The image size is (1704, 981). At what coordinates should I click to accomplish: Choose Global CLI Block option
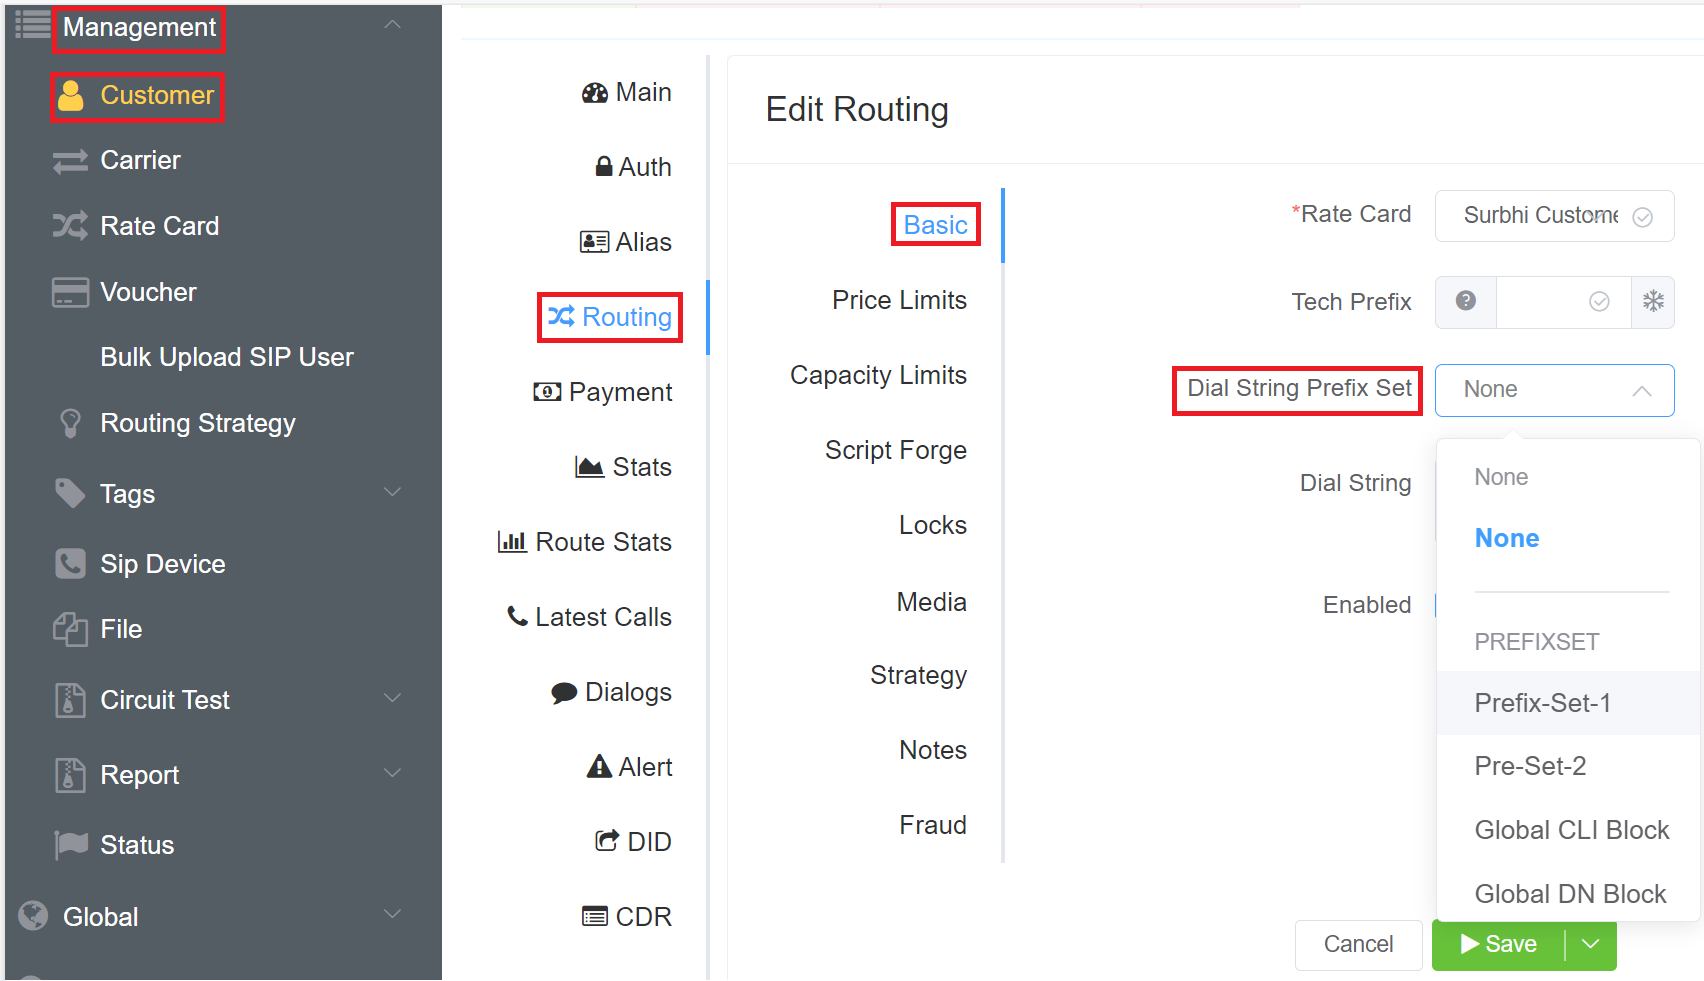pyautogui.click(x=1571, y=830)
